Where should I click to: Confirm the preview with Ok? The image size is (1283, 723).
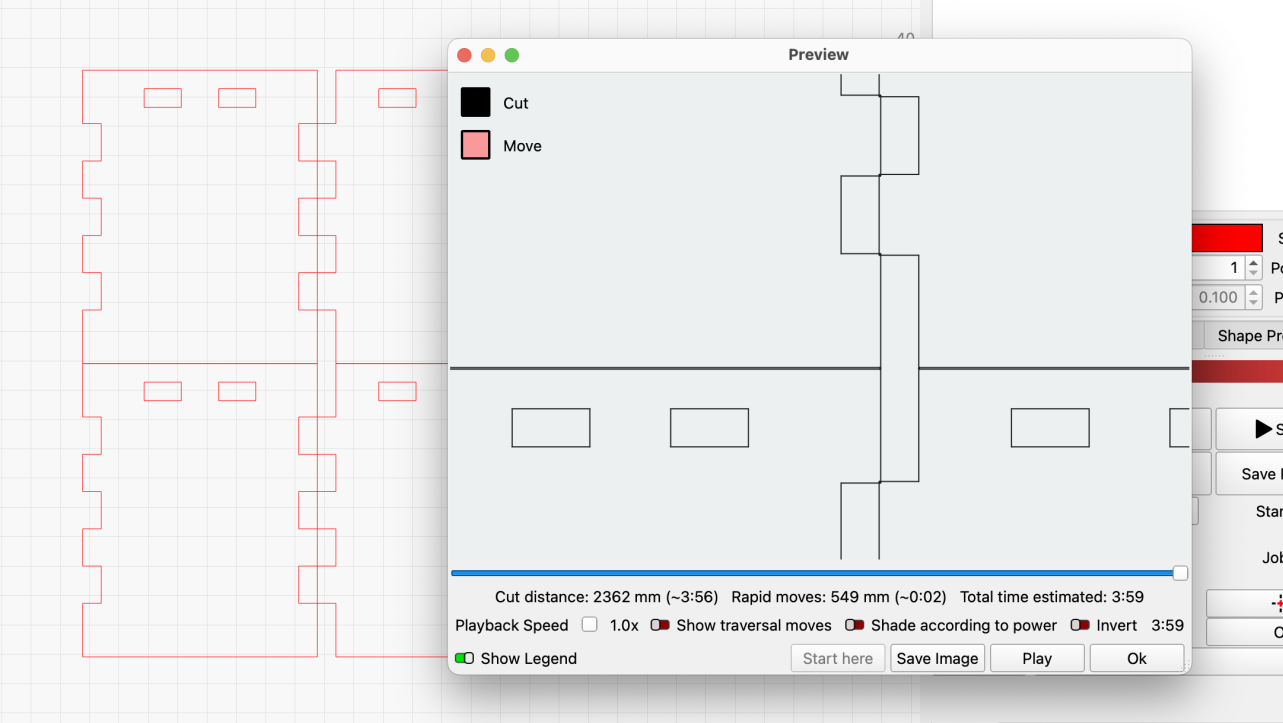point(1136,658)
